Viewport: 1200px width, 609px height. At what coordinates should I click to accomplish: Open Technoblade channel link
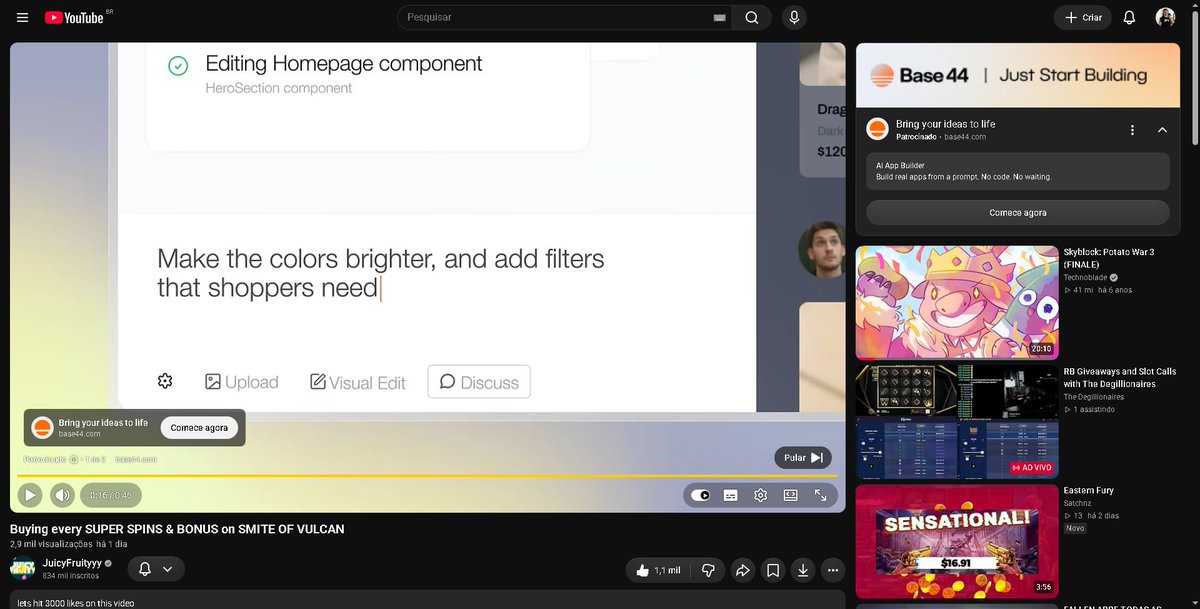[x=1084, y=278]
